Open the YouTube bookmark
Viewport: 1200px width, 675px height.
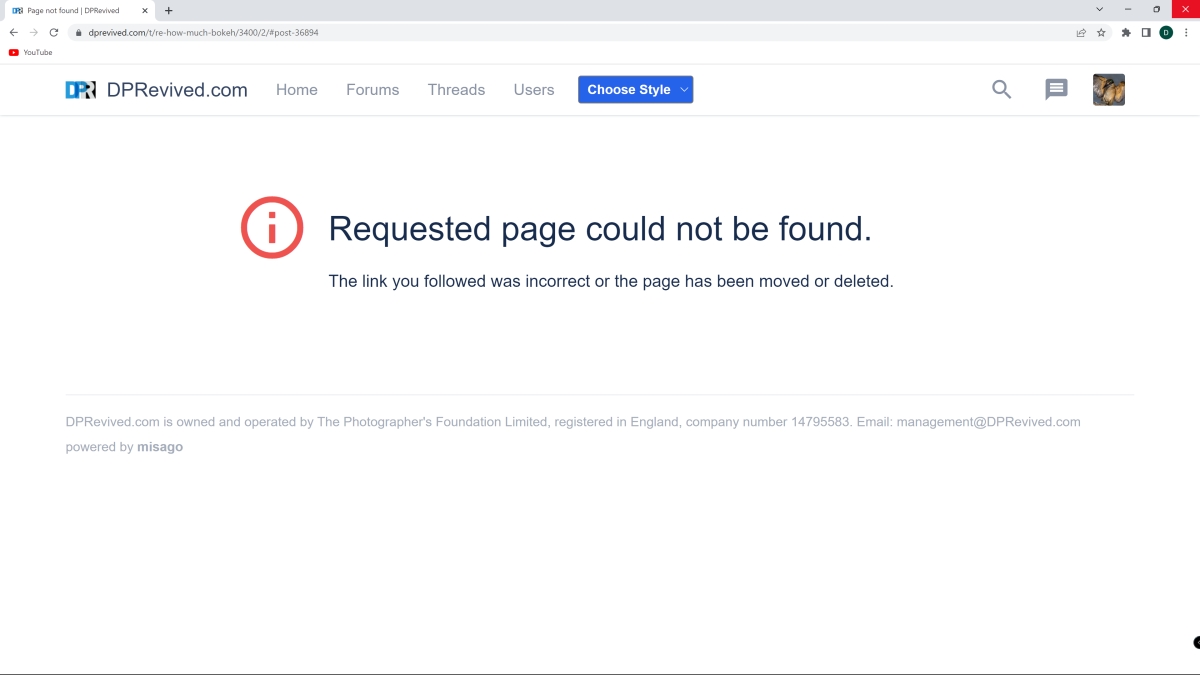(30, 52)
